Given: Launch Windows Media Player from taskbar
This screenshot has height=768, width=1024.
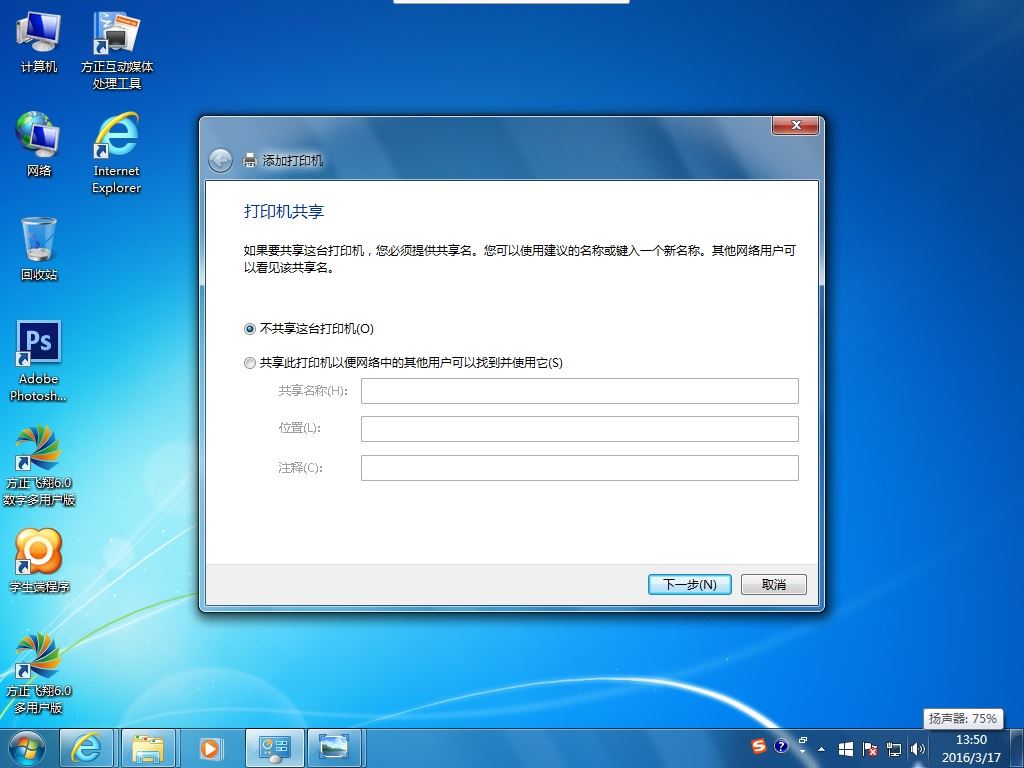Looking at the screenshot, I should (x=210, y=748).
